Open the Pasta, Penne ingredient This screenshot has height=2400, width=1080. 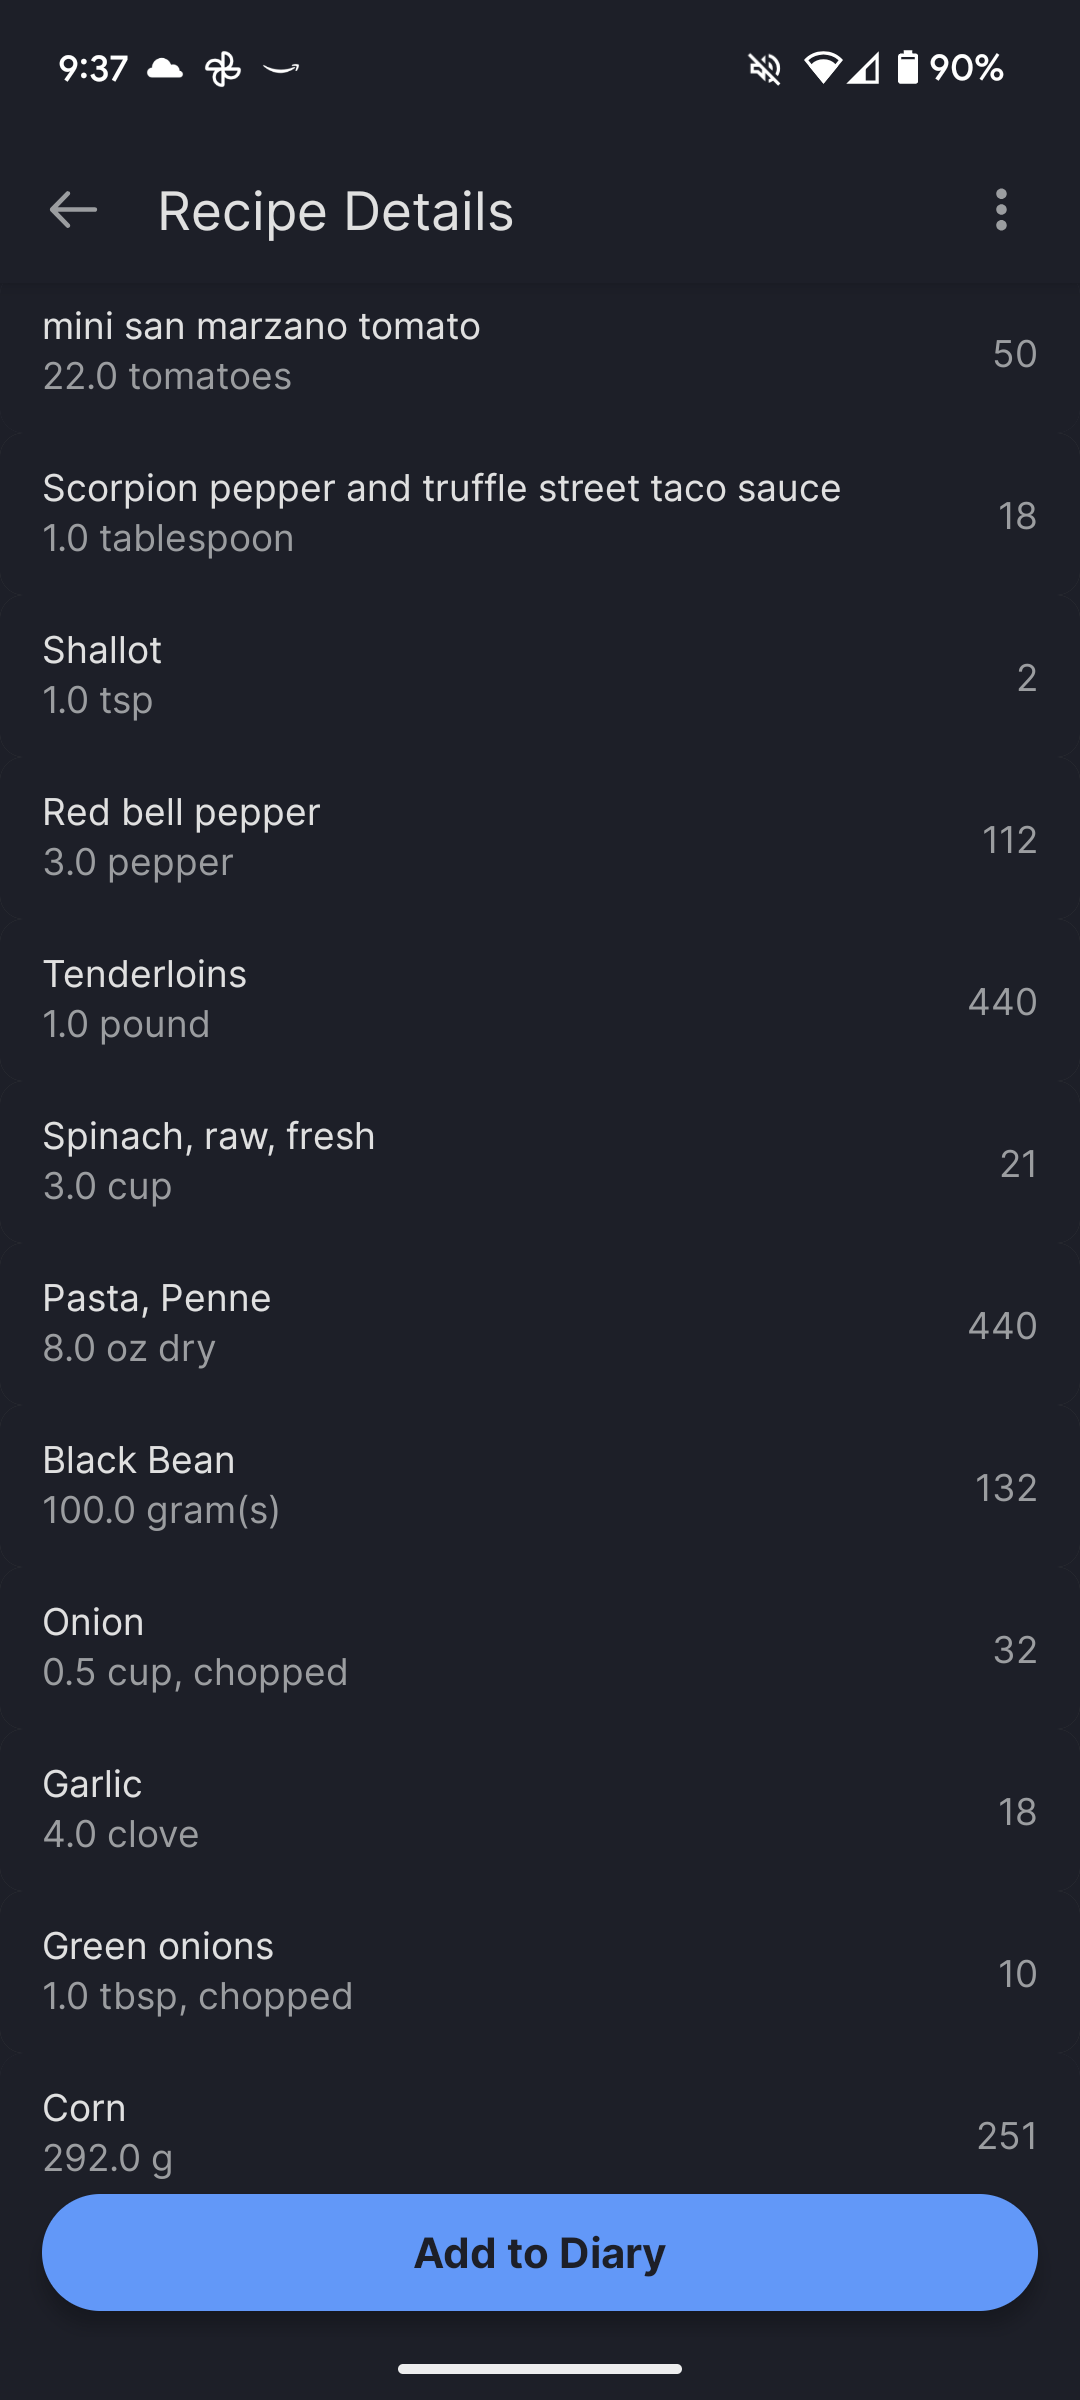pyautogui.click(x=540, y=1323)
